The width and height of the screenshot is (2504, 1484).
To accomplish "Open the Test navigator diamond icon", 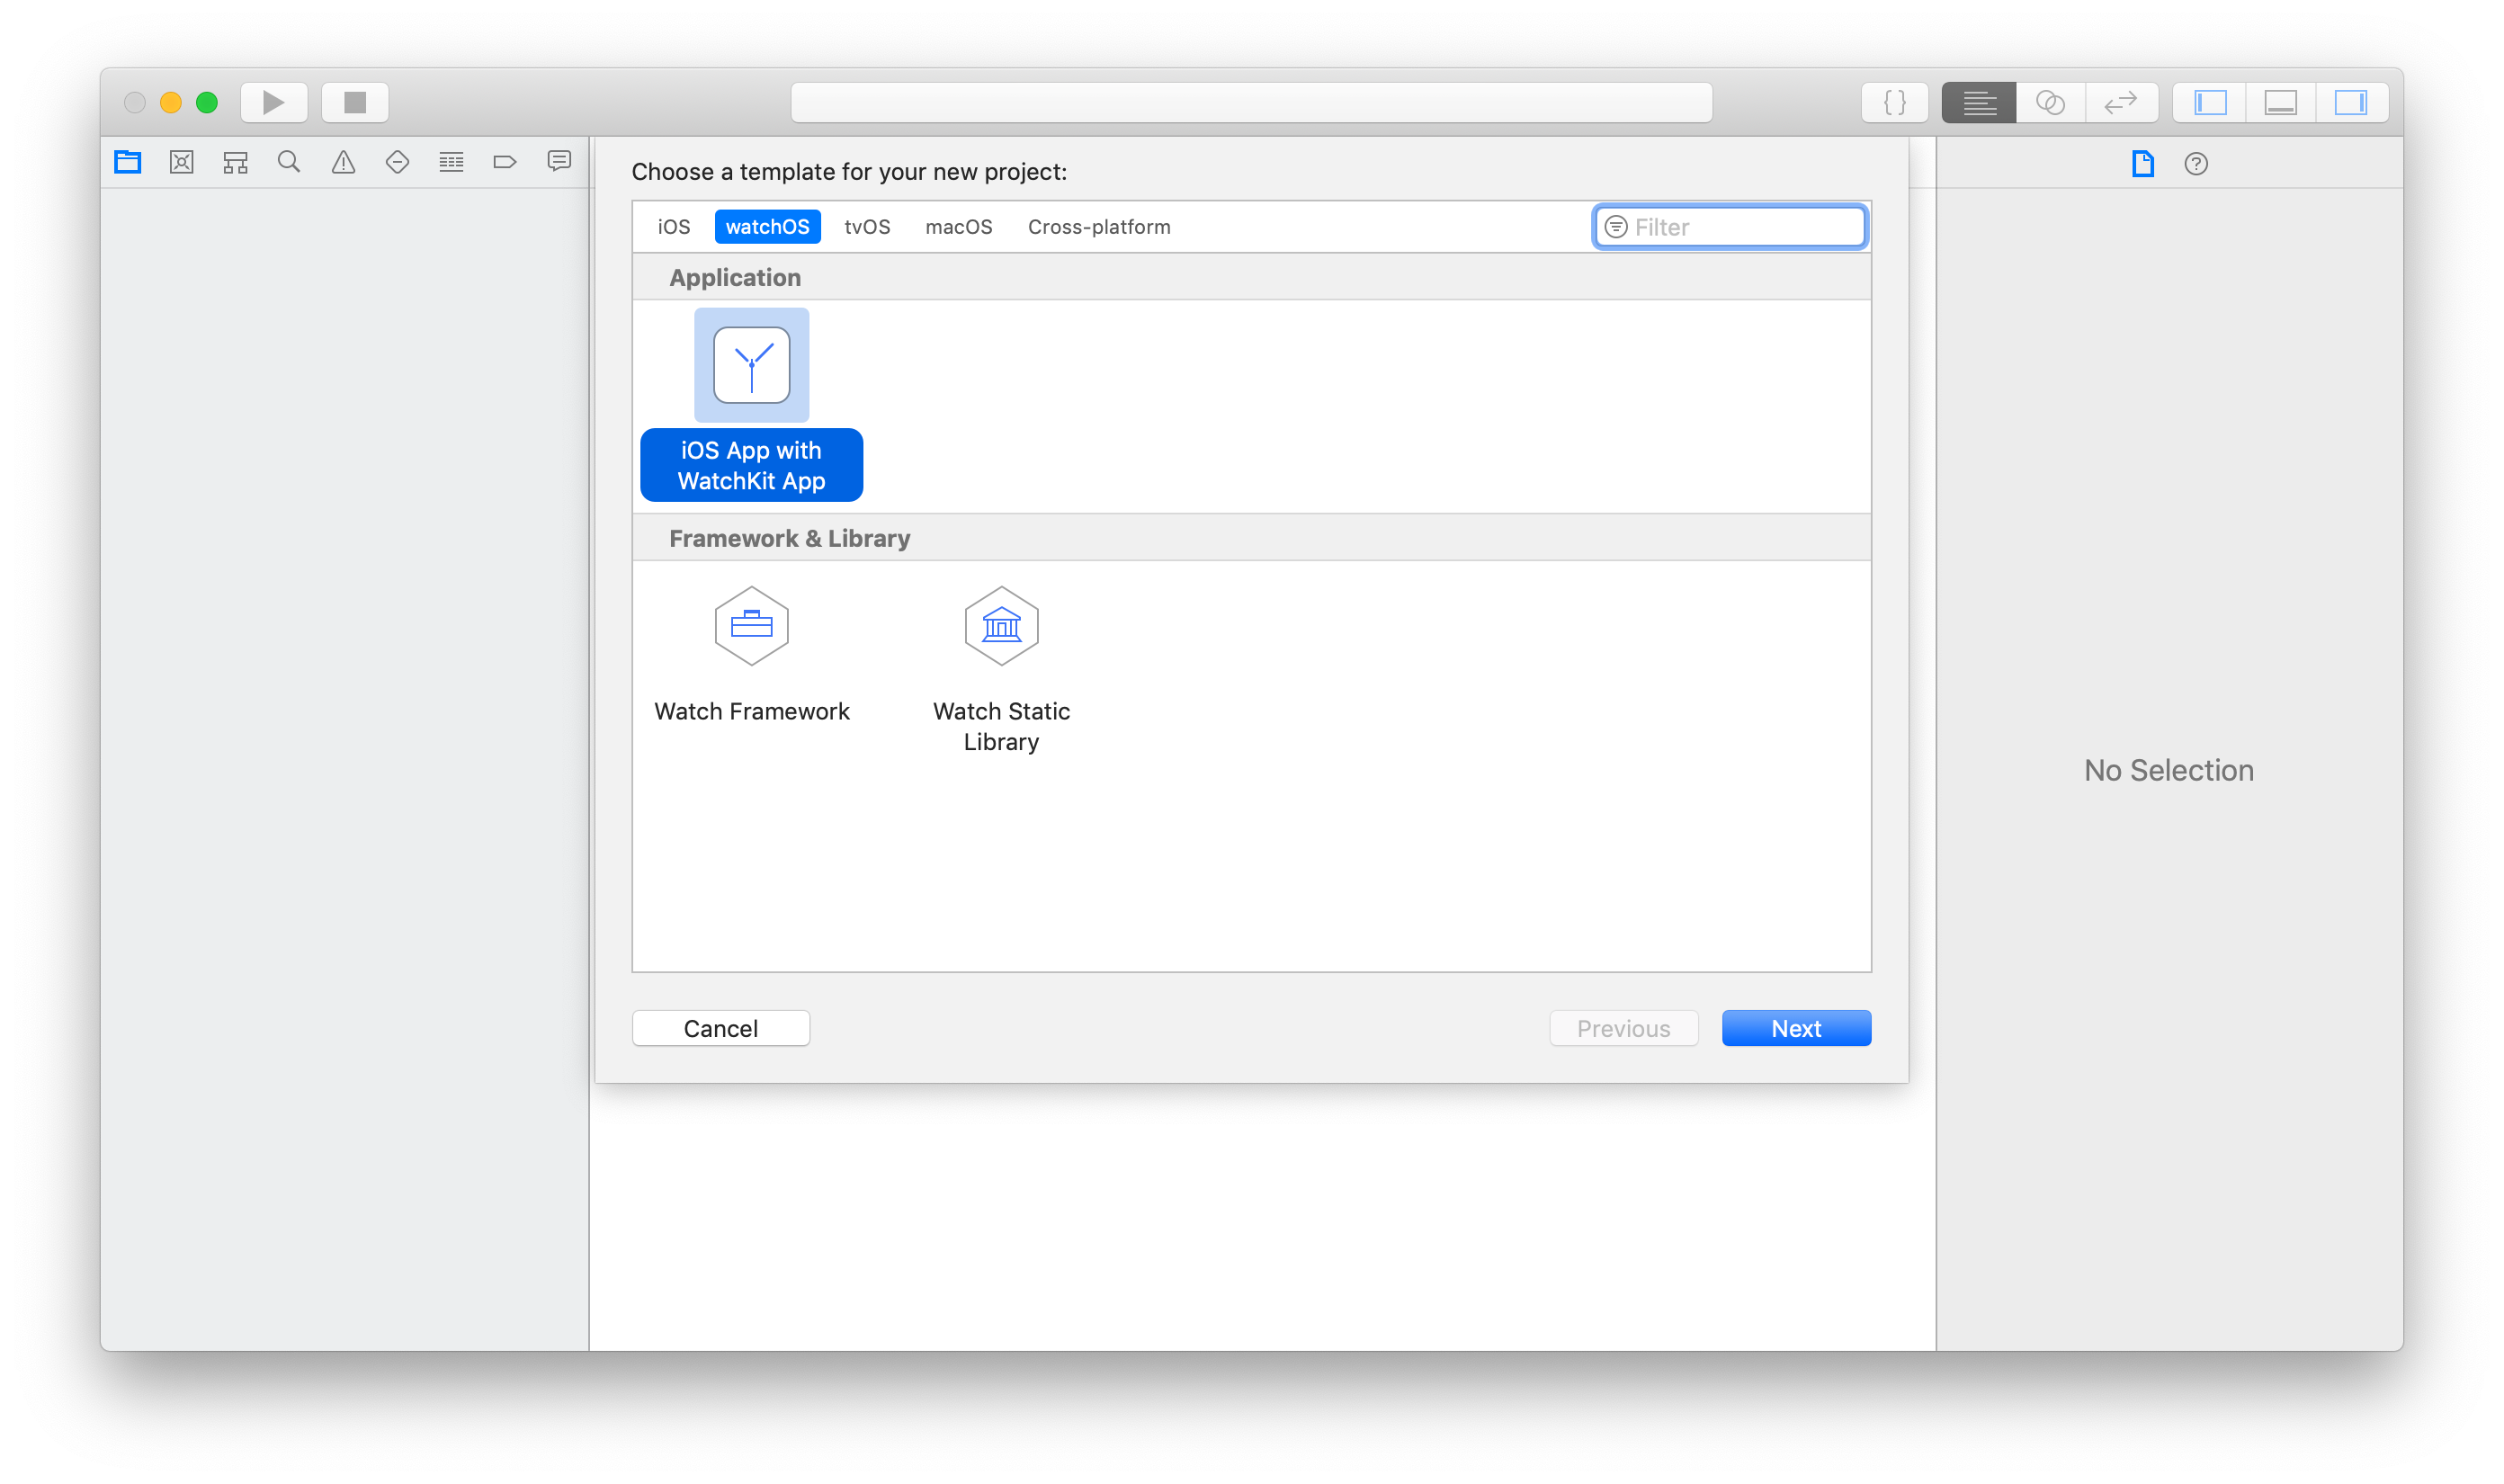I will (397, 162).
